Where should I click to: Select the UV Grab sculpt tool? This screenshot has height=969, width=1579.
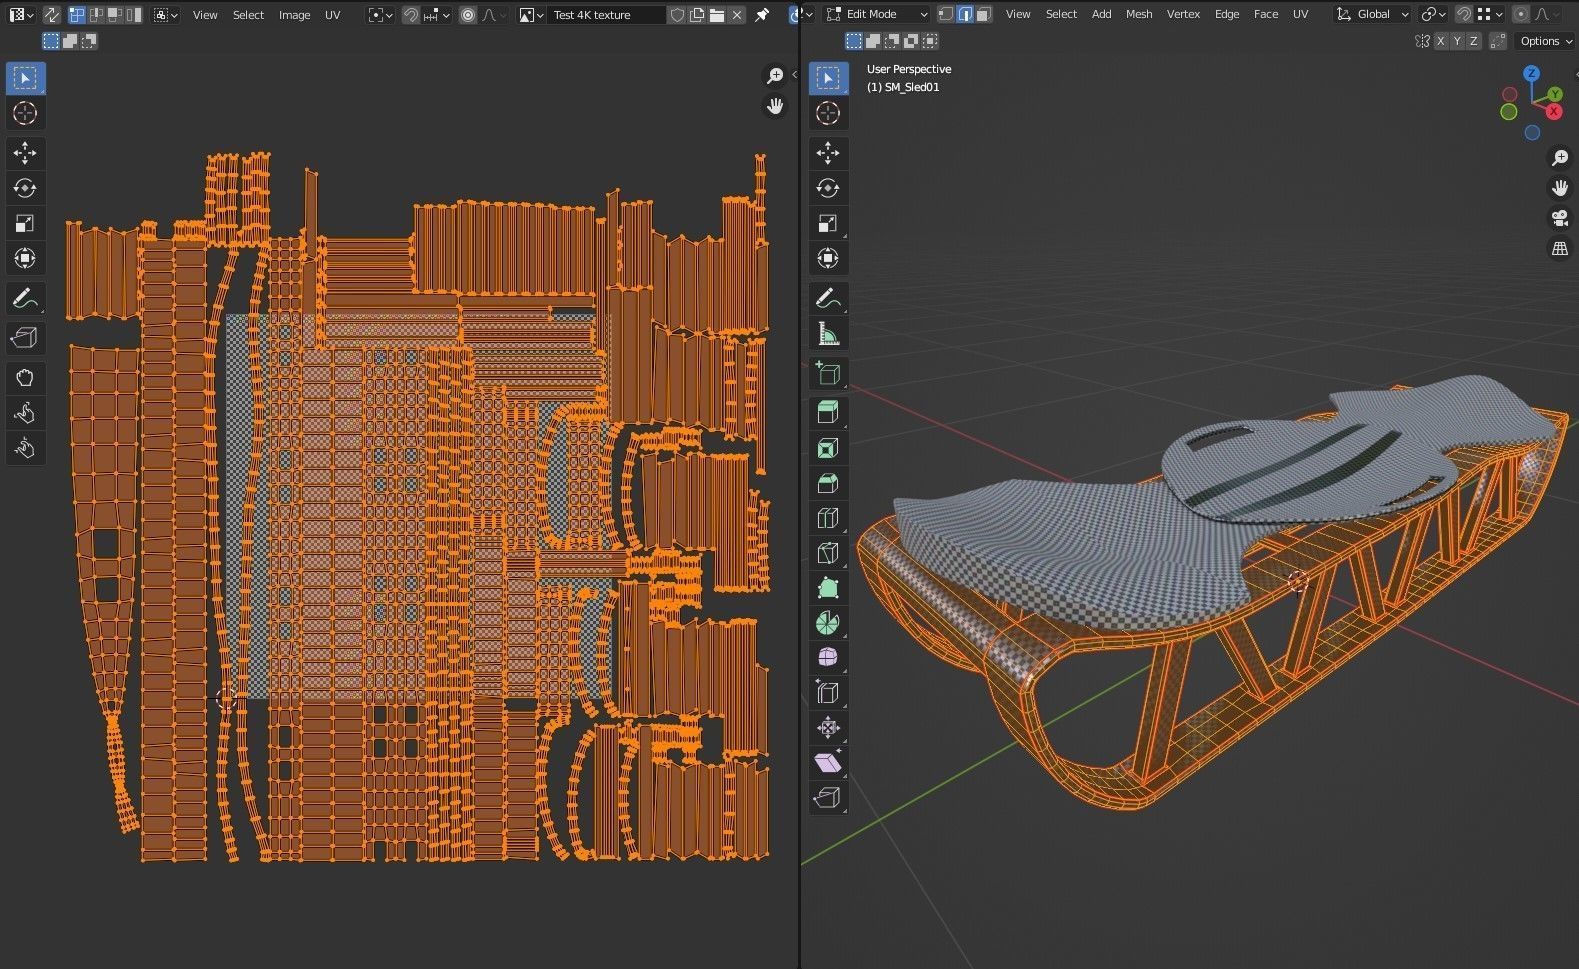point(25,378)
